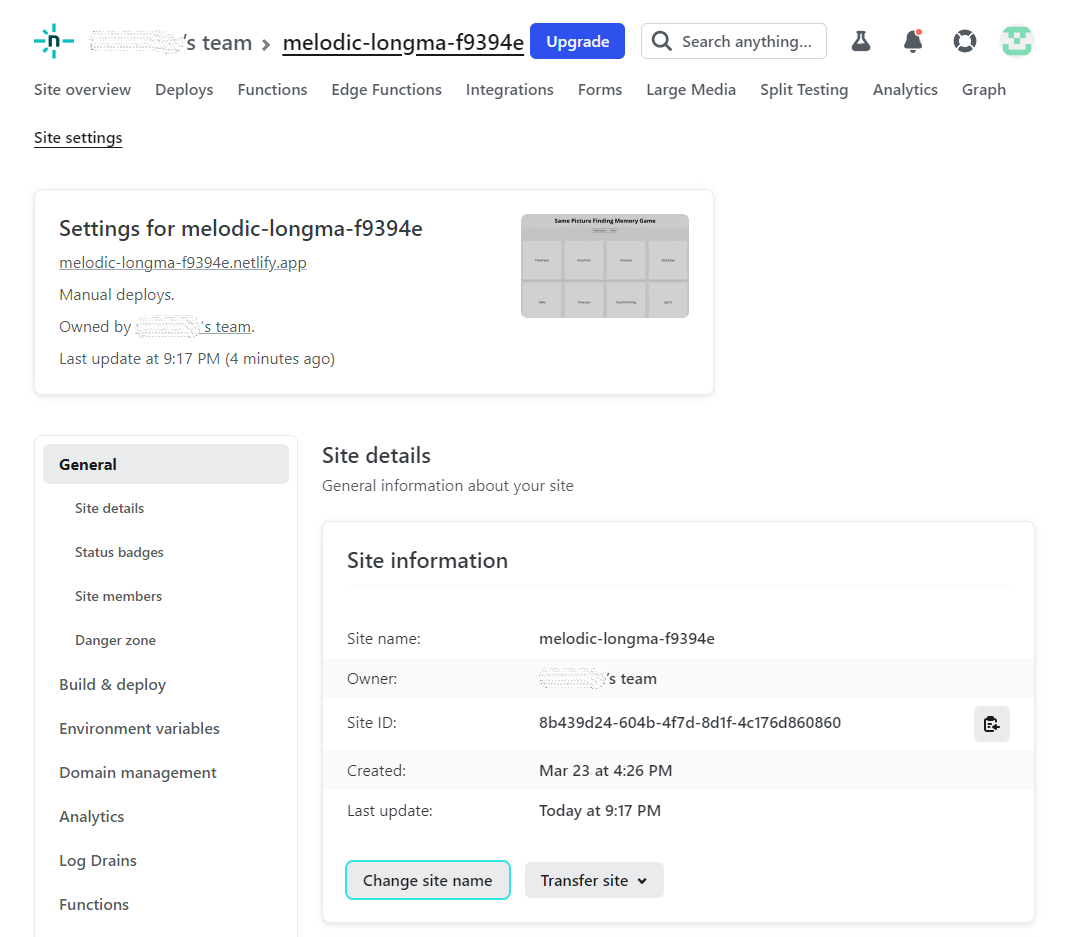Image resolution: width=1075 pixels, height=937 pixels.
Task: Copy the Site ID using the copy icon
Action: pos(992,723)
